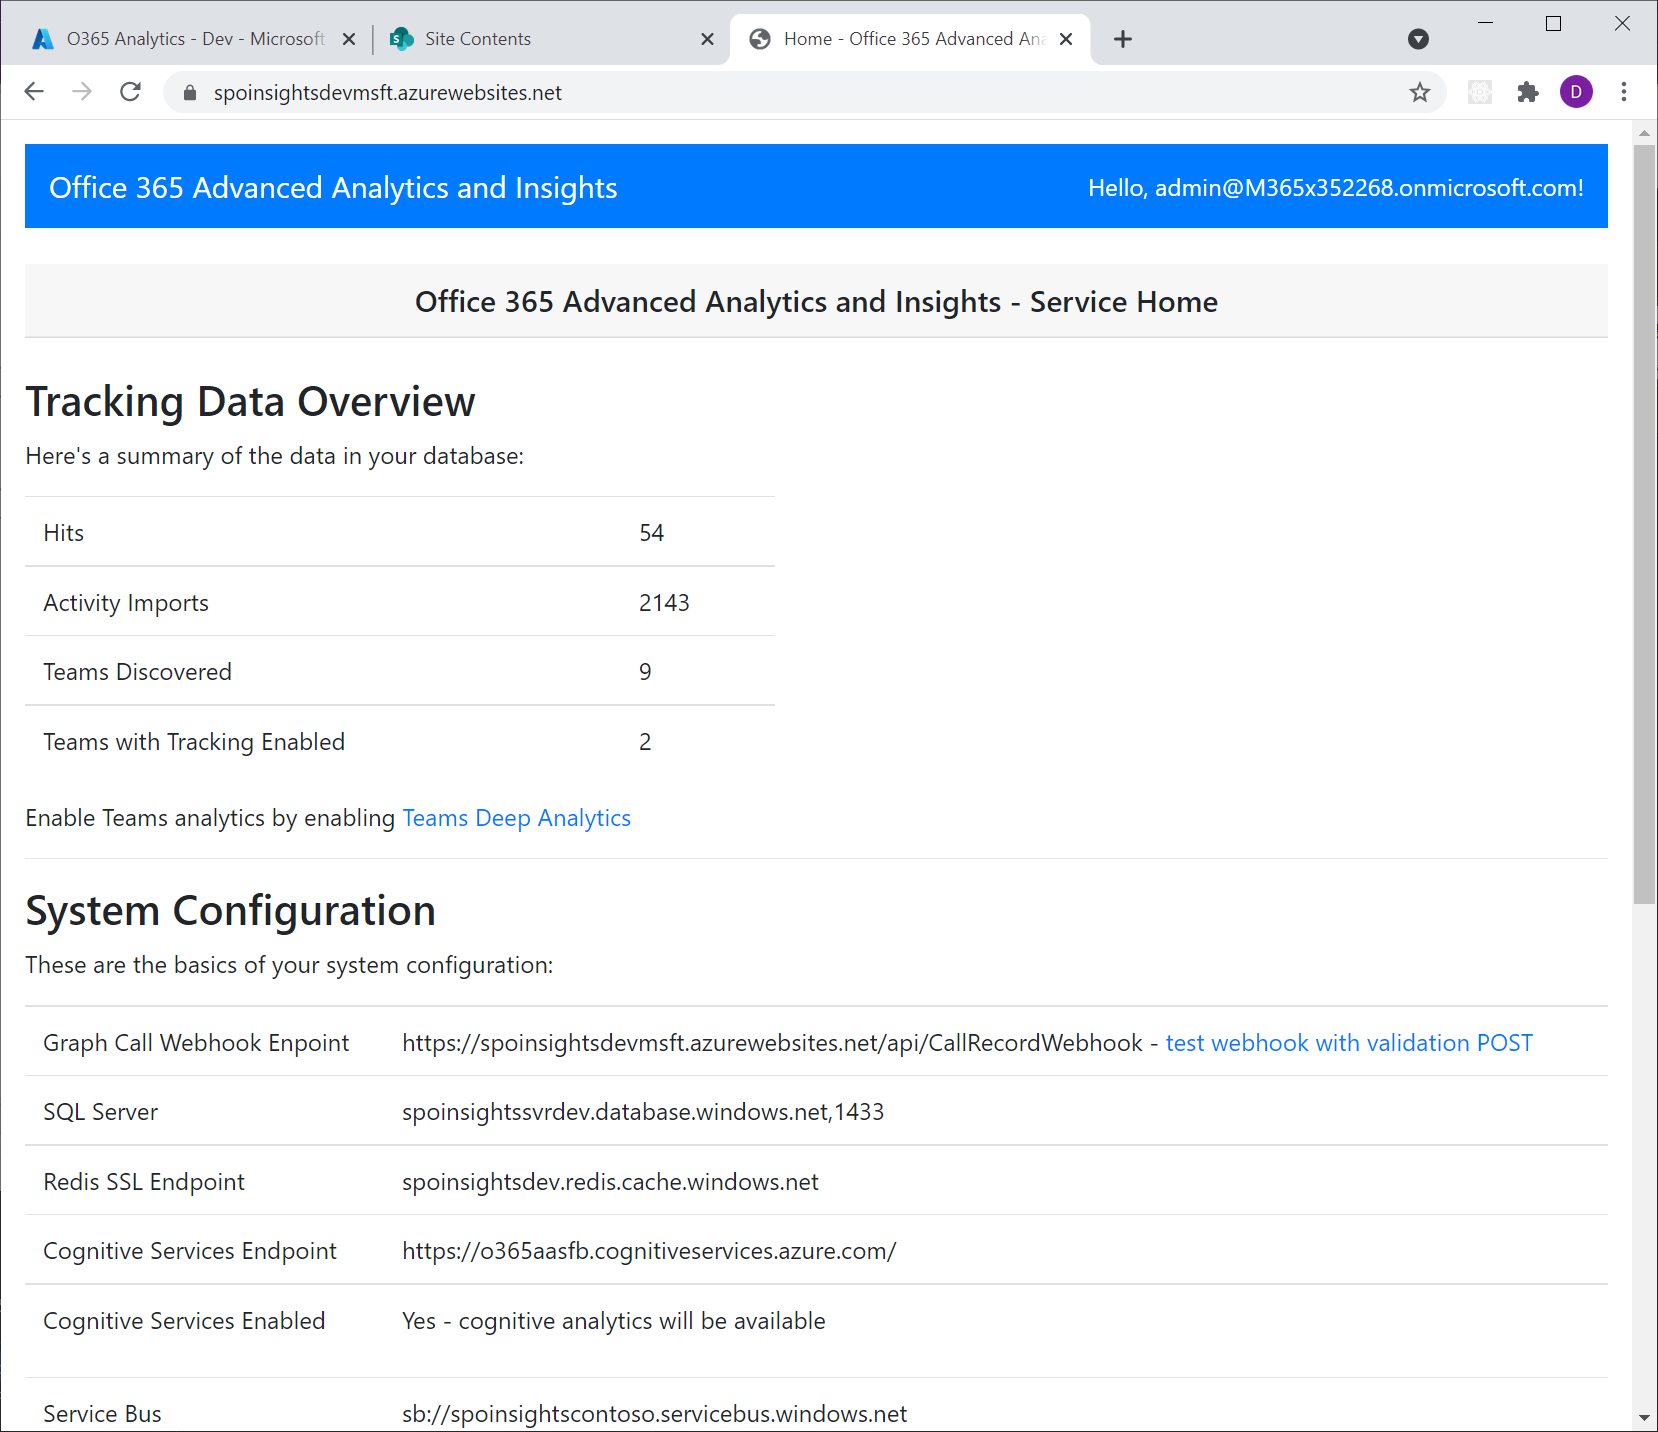Close the Site Contents tab
1658x1432 pixels.
coord(707,39)
